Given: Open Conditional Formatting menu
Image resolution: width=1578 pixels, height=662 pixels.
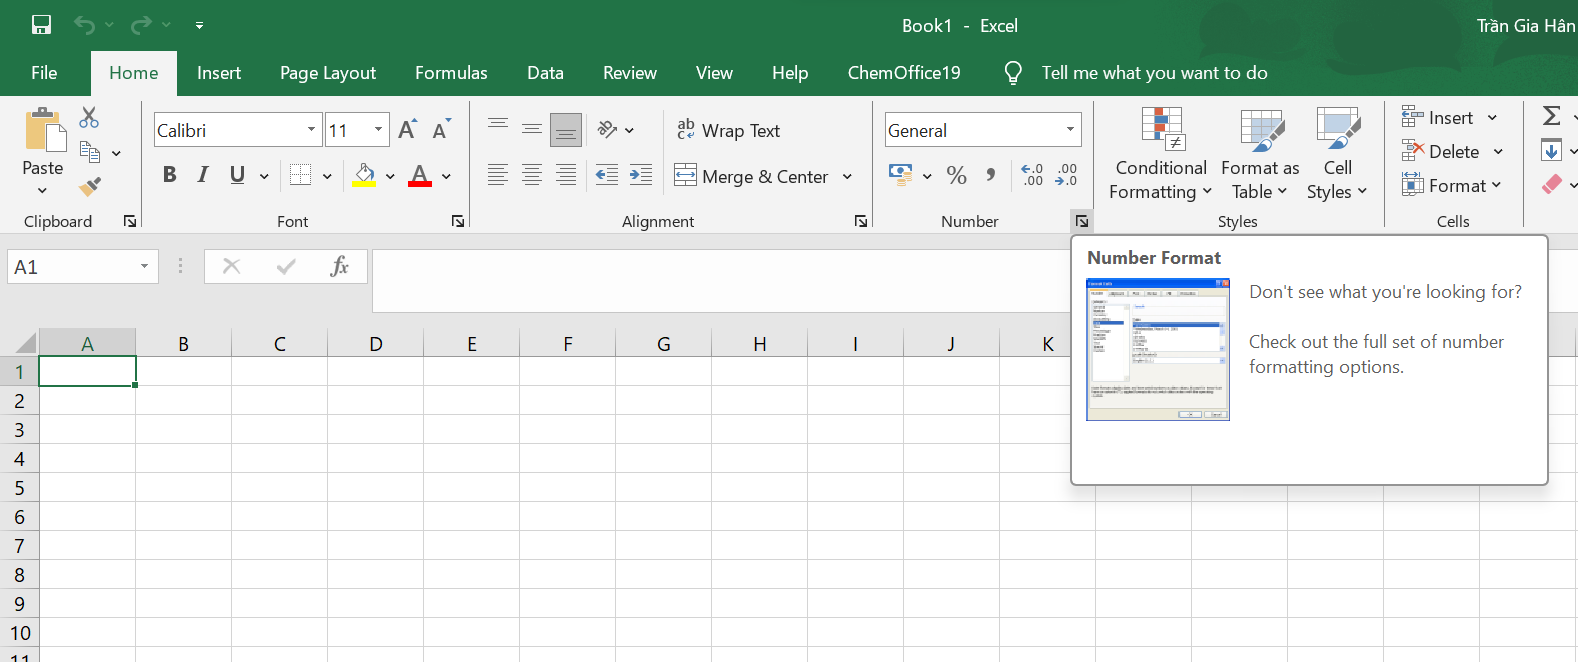Looking at the screenshot, I should (1161, 154).
